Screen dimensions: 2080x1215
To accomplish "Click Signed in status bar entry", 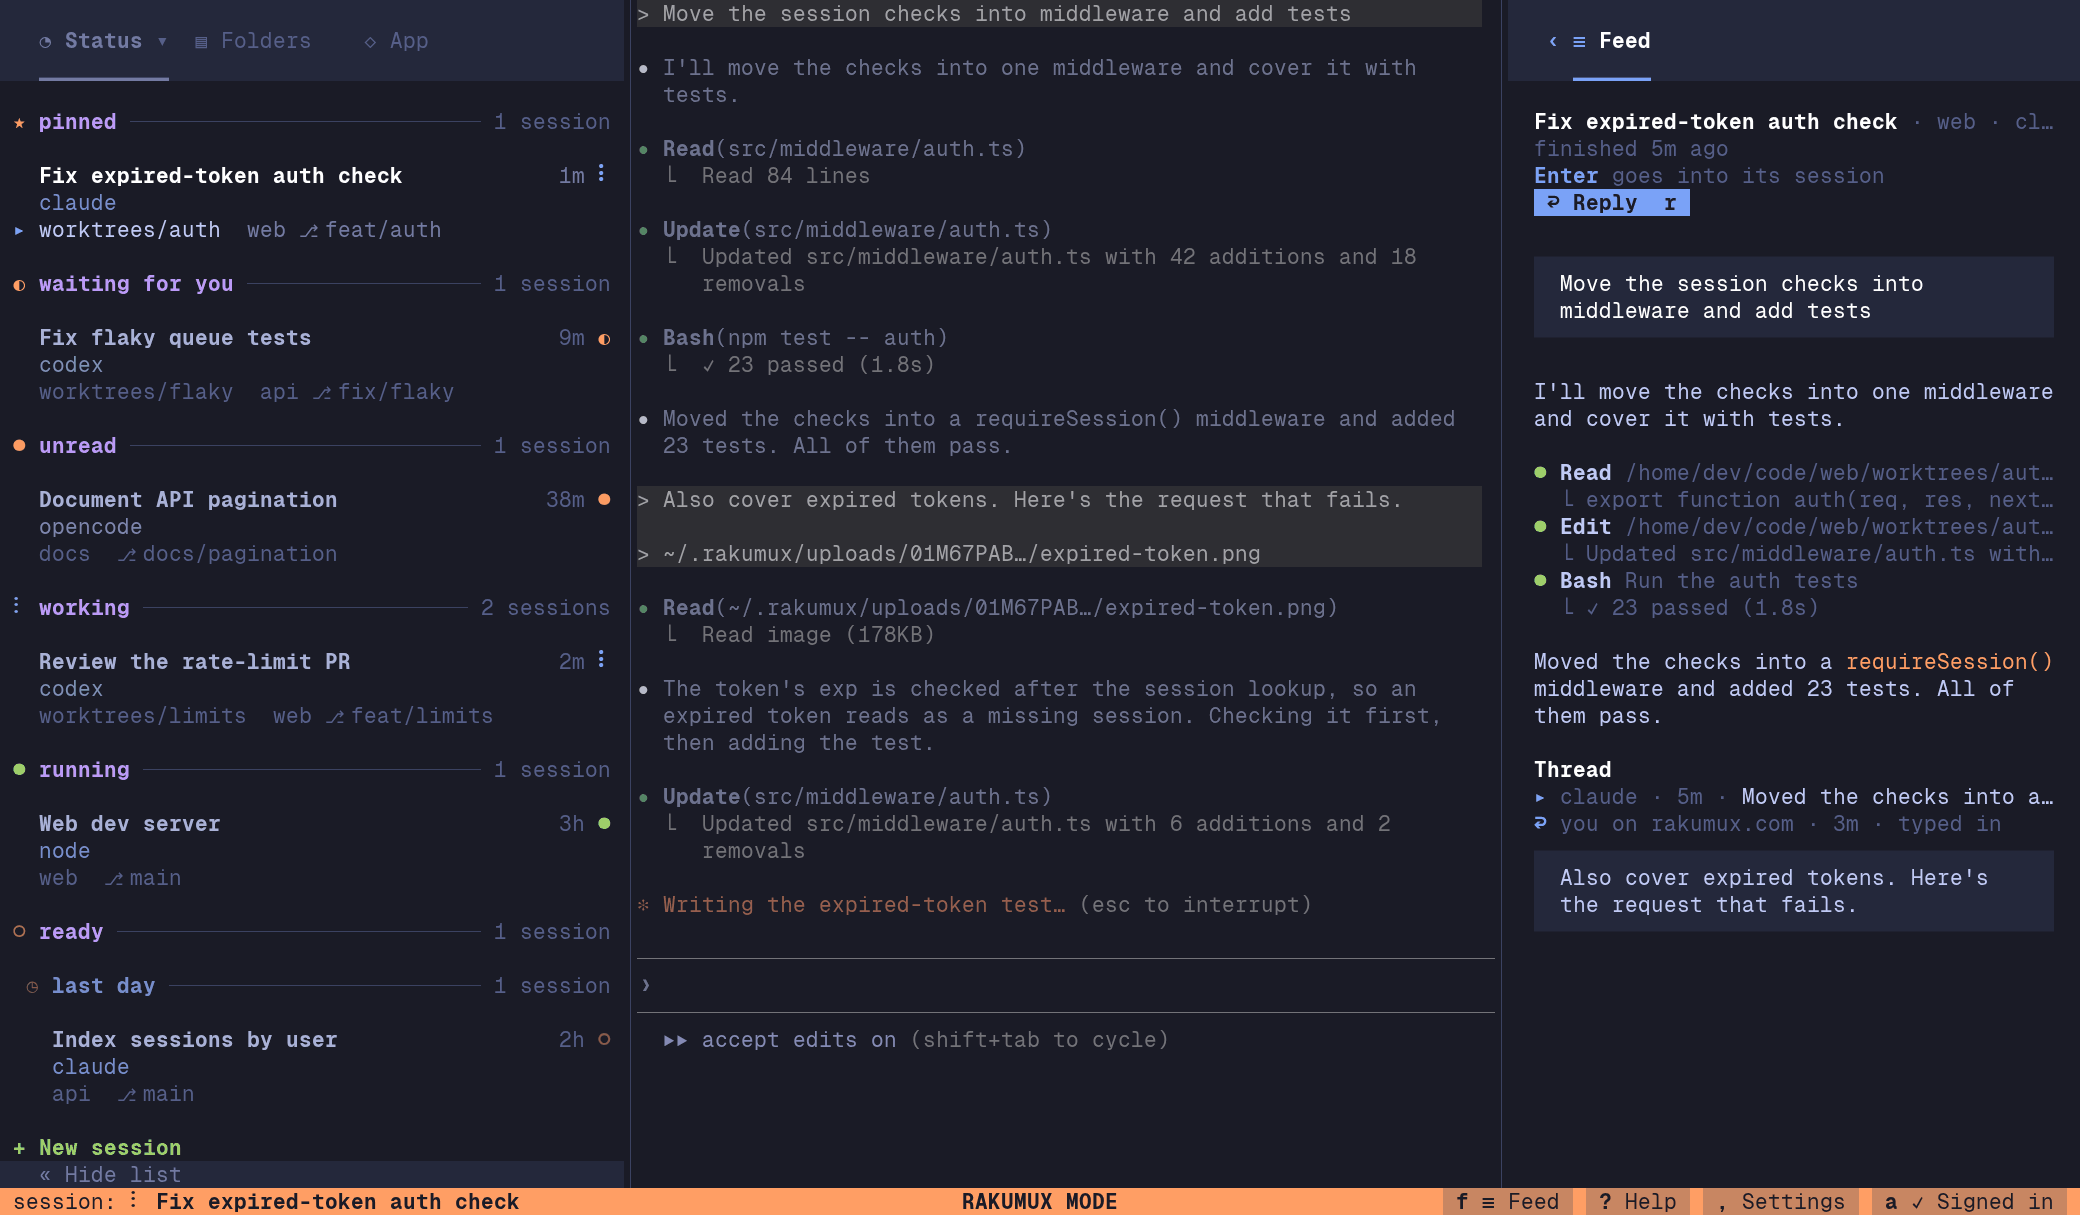I will point(1969,1202).
